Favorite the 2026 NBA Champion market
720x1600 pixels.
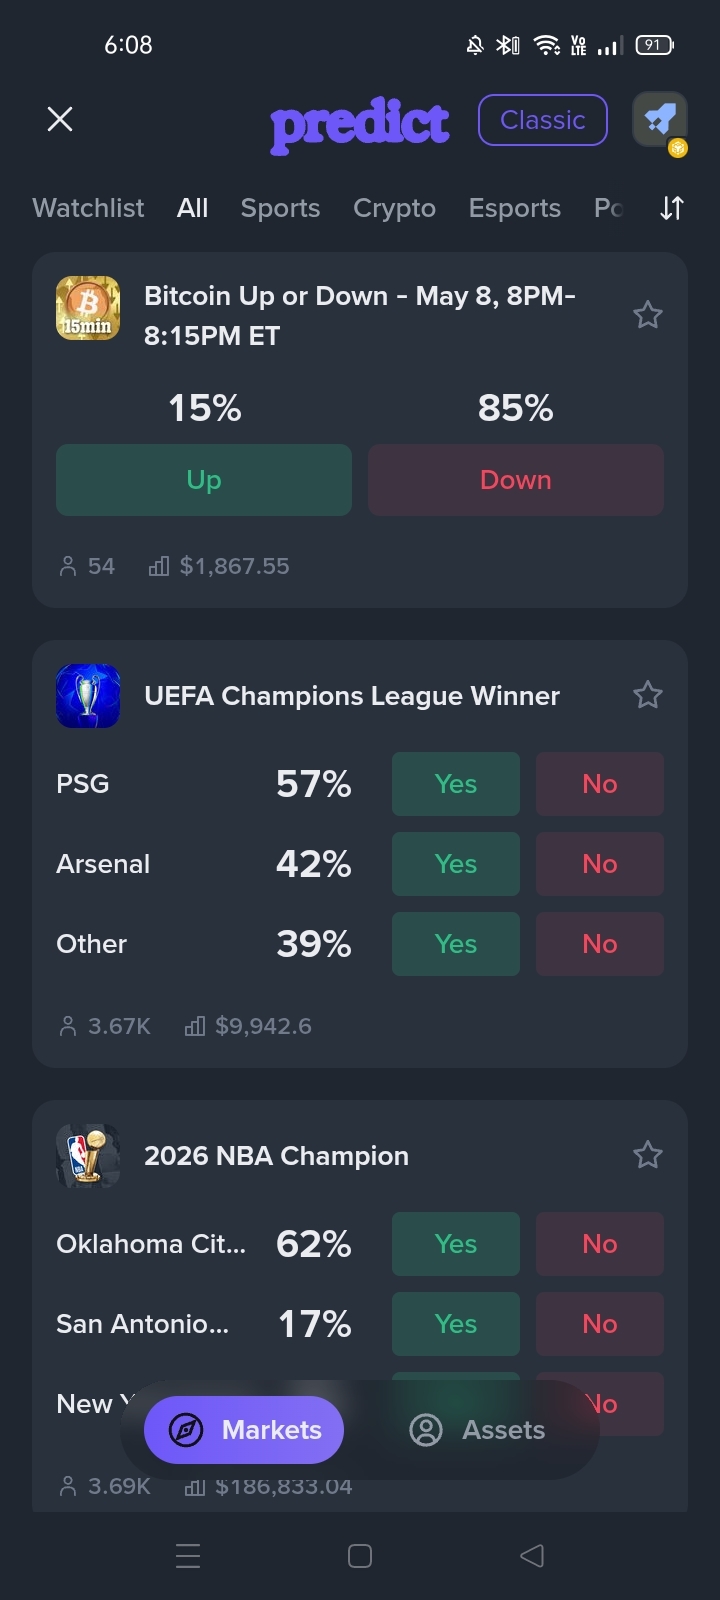pyautogui.click(x=648, y=1155)
